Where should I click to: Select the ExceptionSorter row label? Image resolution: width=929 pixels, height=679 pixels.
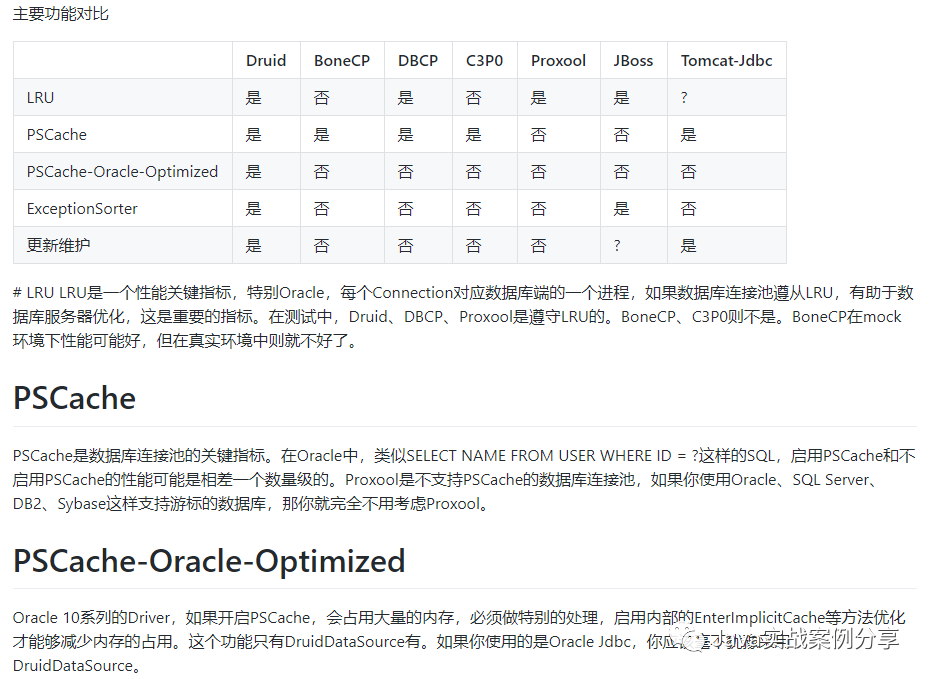[82, 209]
